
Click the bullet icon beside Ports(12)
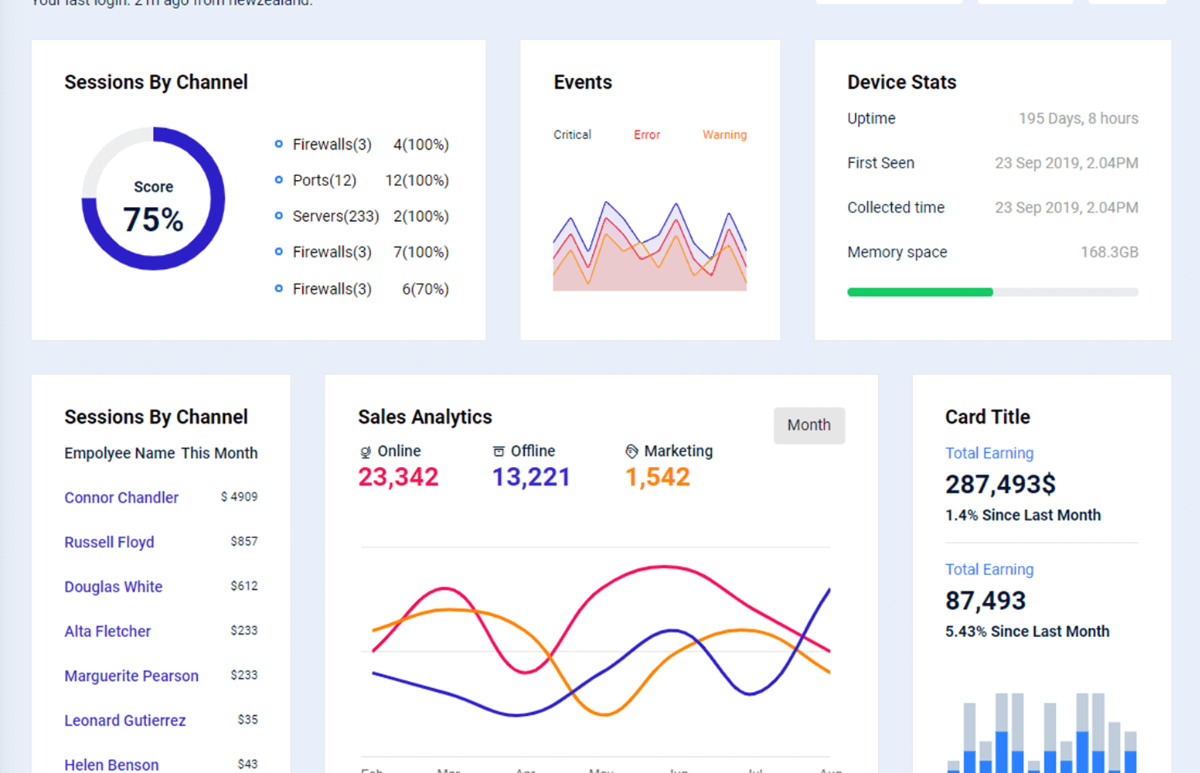point(279,180)
